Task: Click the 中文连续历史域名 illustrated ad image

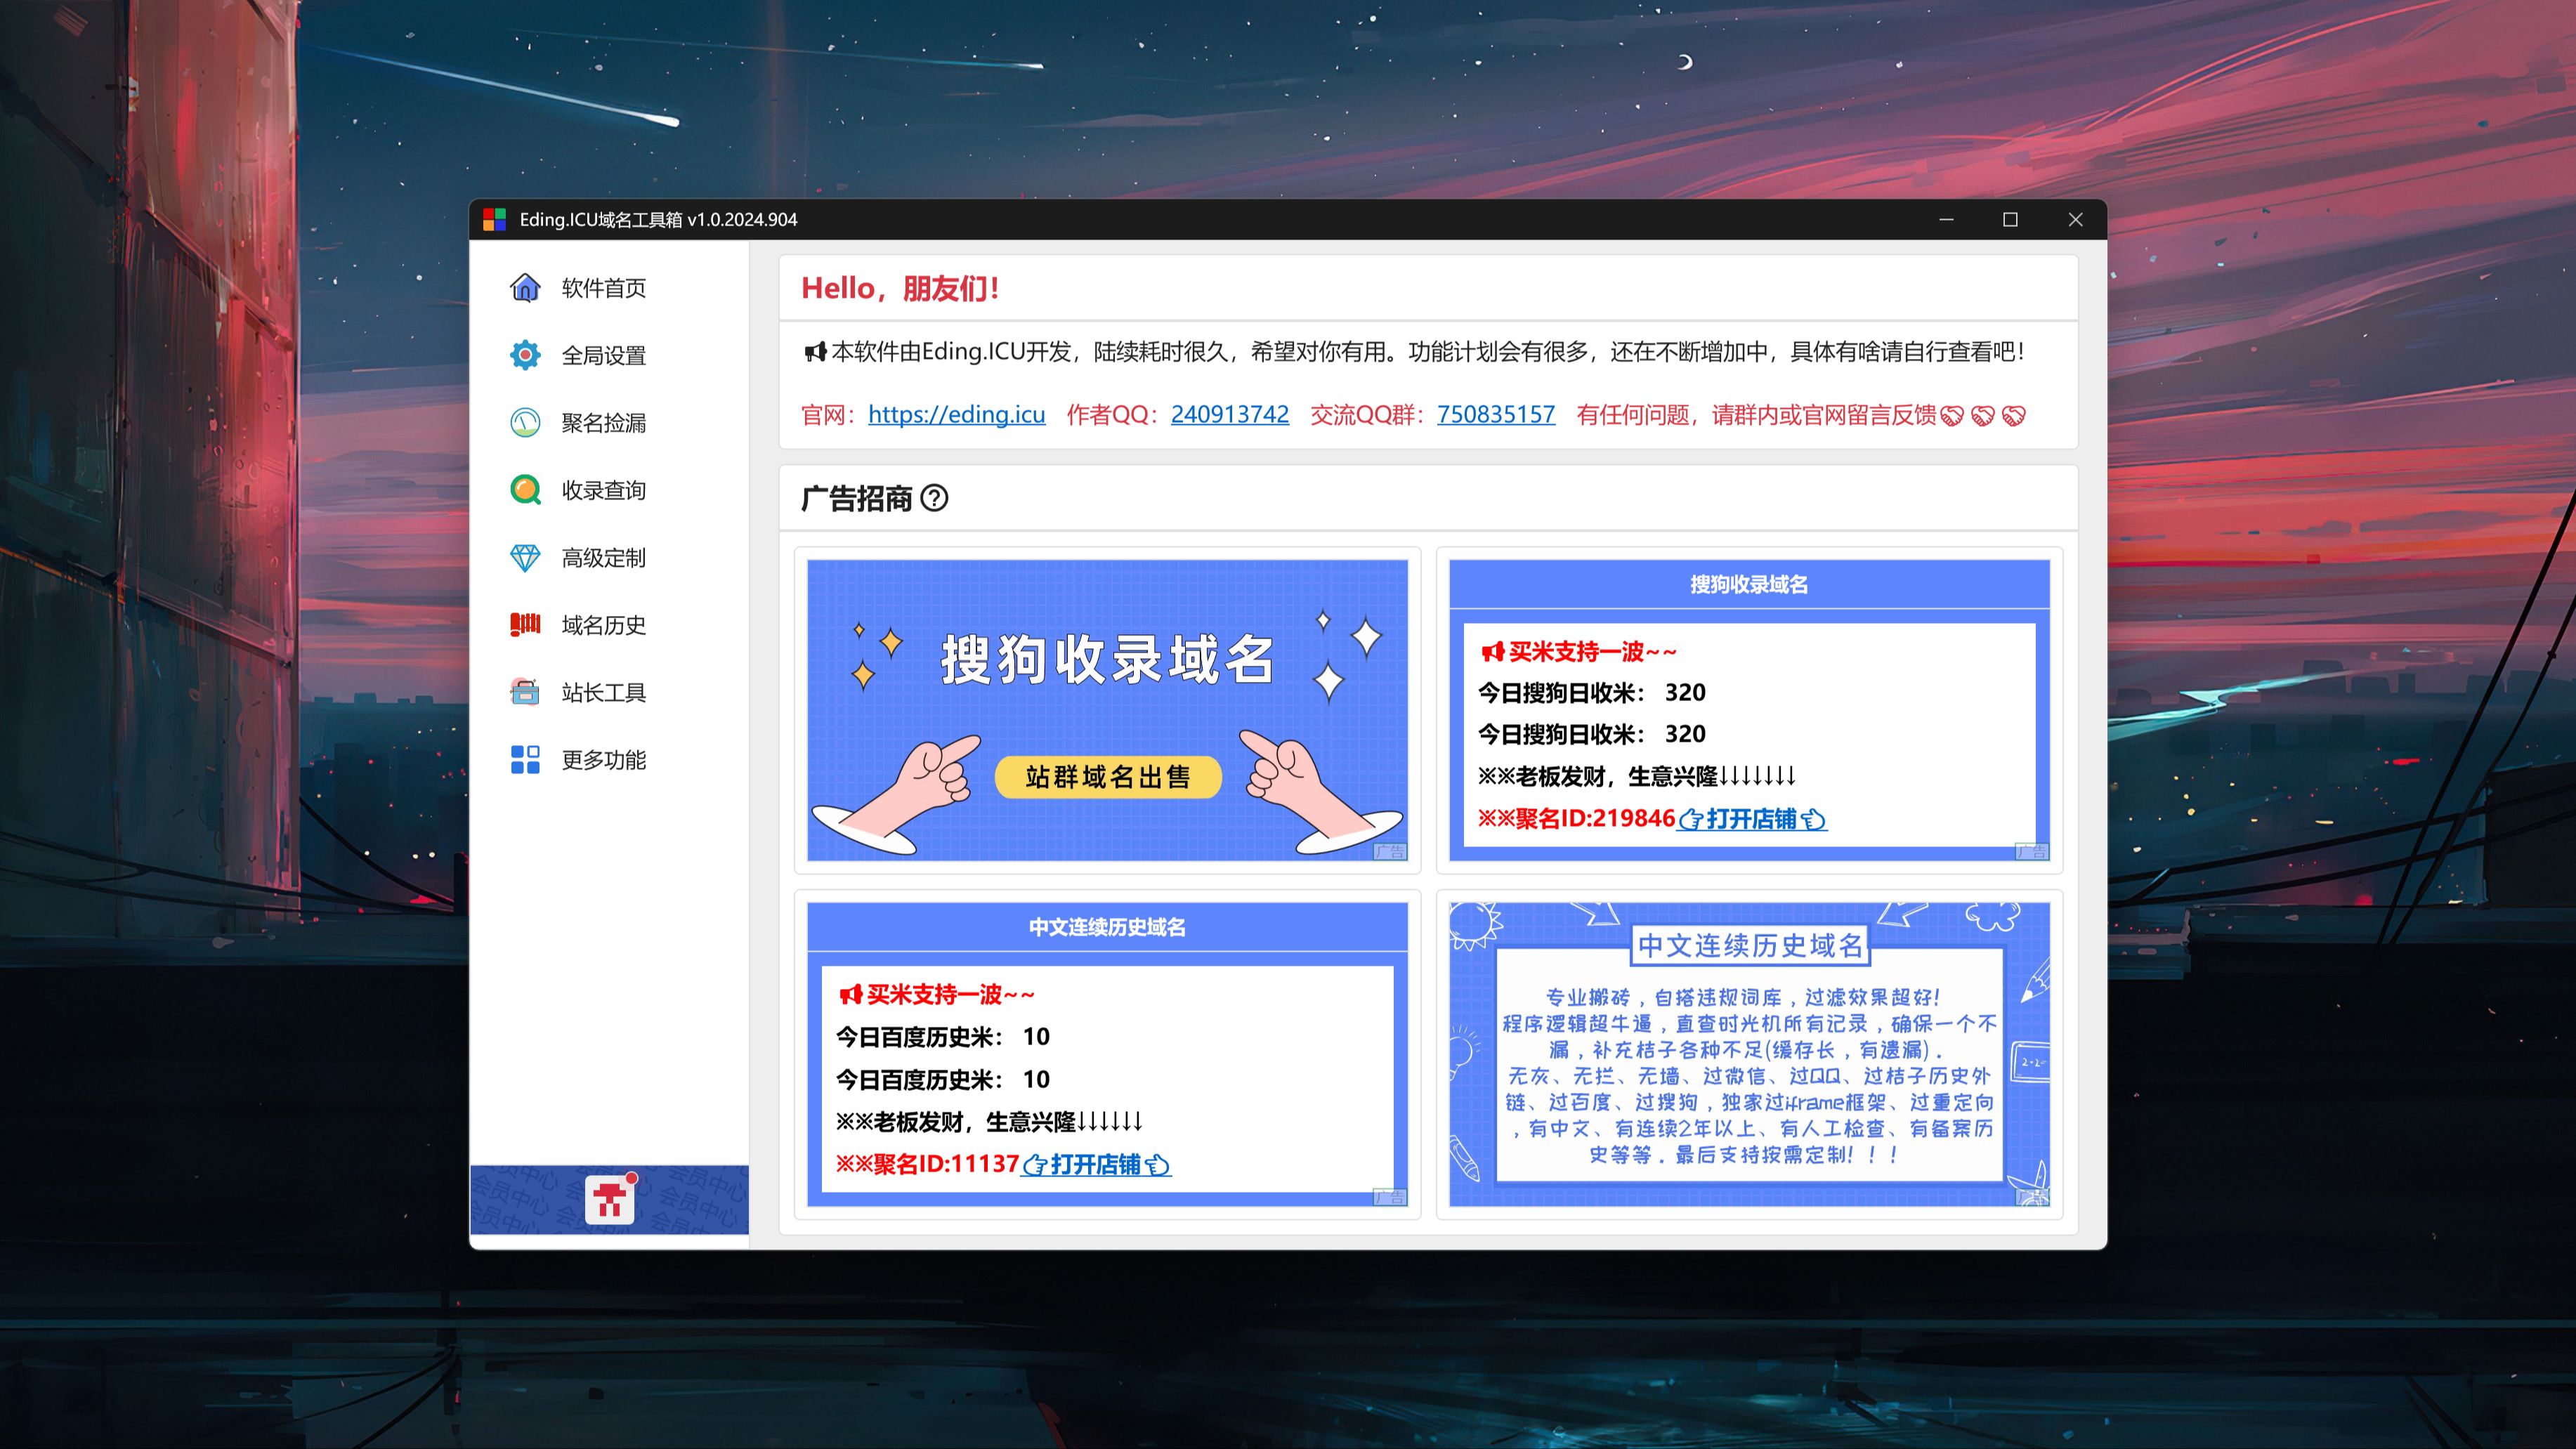Action: click(x=1749, y=1054)
